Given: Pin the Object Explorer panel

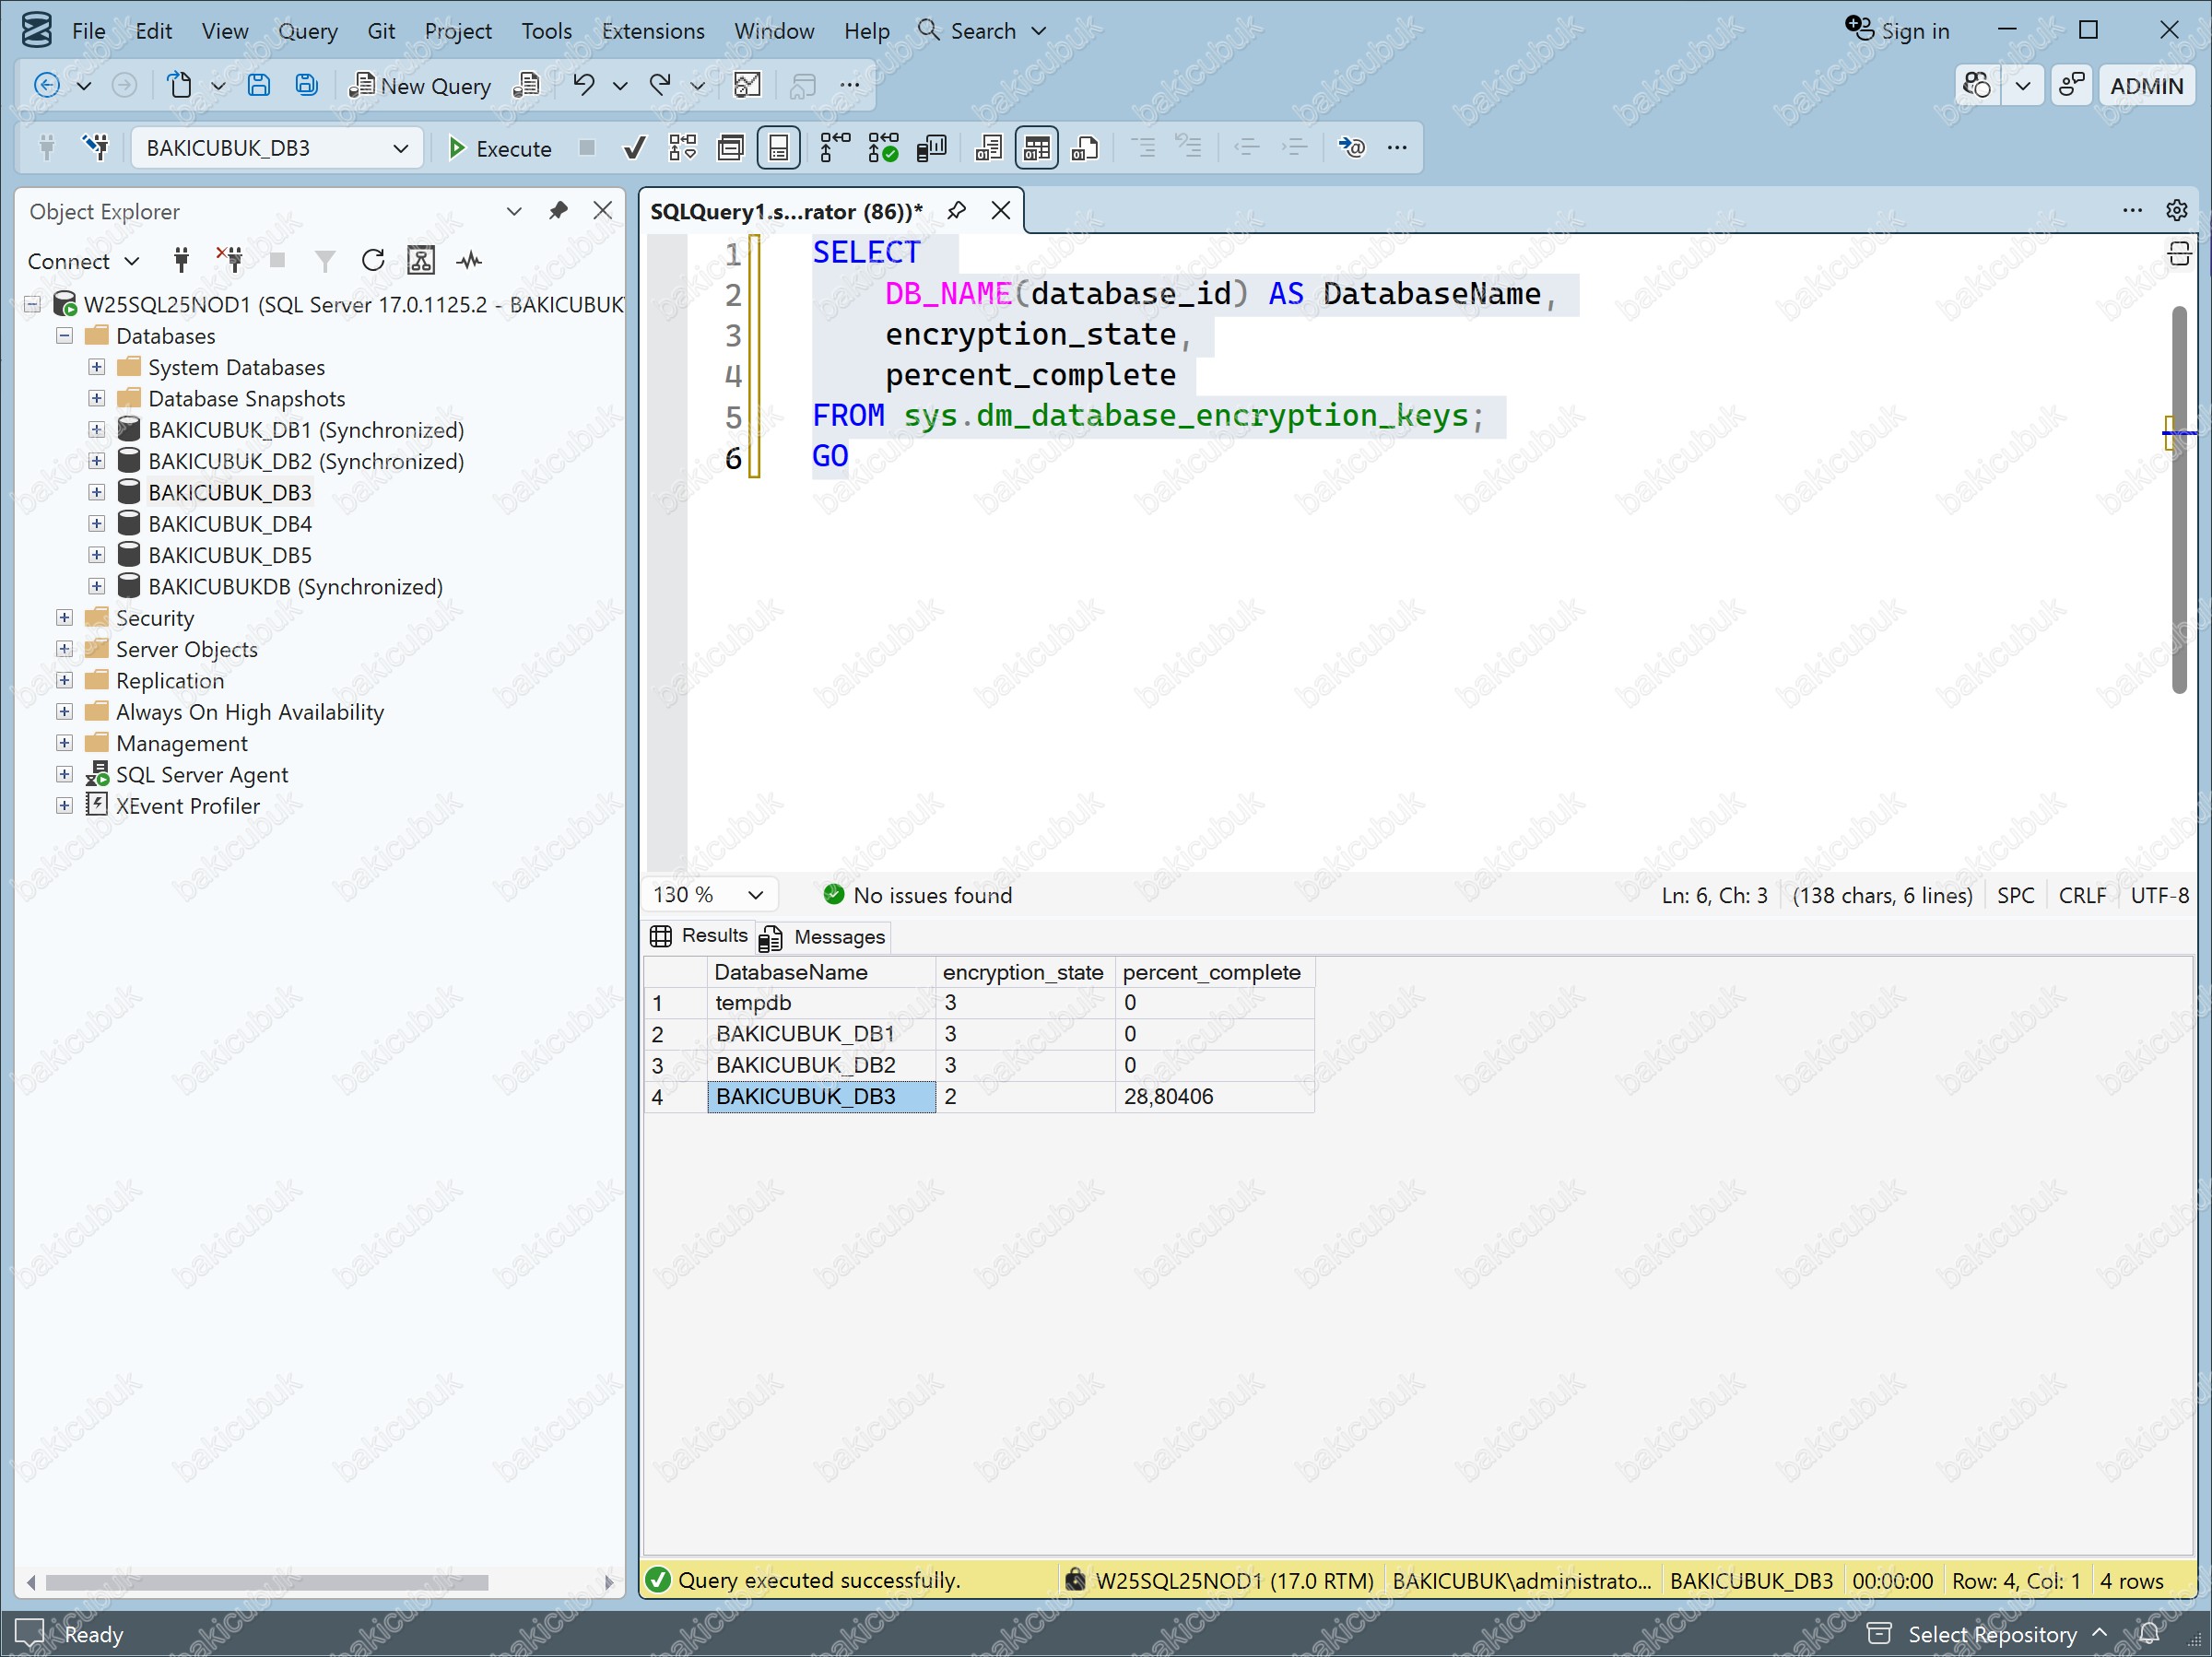Looking at the screenshot, I should click(558, 211).
